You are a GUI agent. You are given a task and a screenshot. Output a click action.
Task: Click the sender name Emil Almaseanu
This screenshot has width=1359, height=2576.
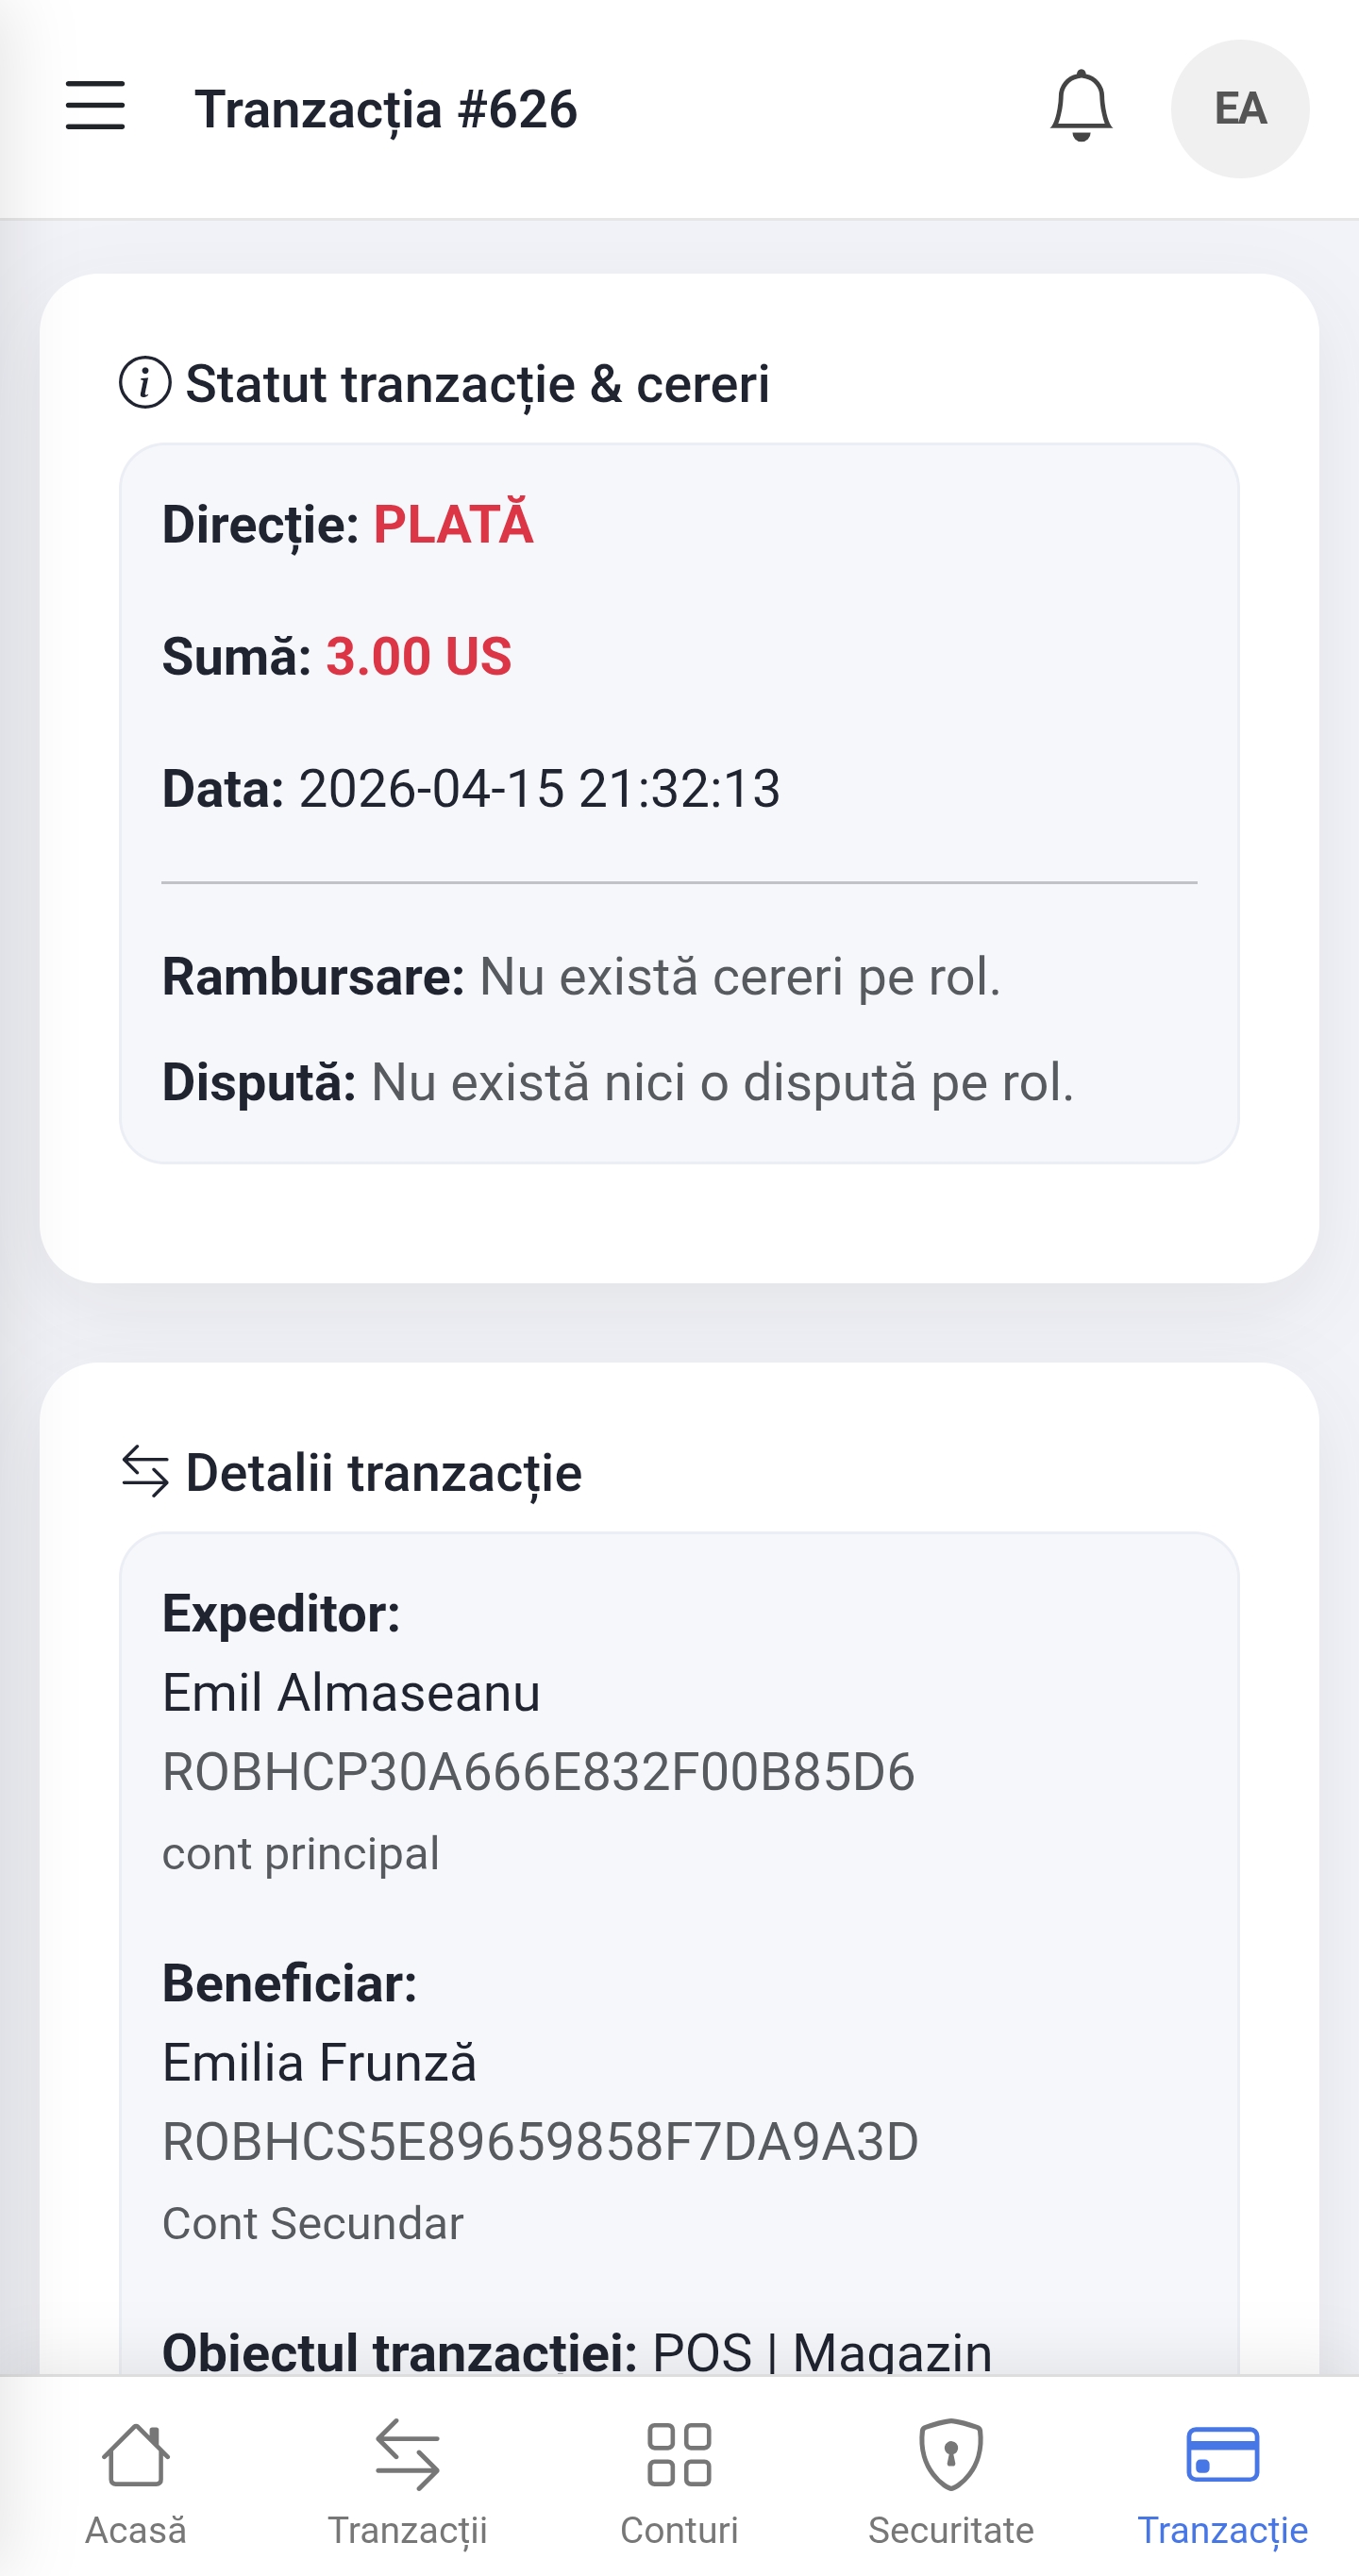tap(351, 1693)
